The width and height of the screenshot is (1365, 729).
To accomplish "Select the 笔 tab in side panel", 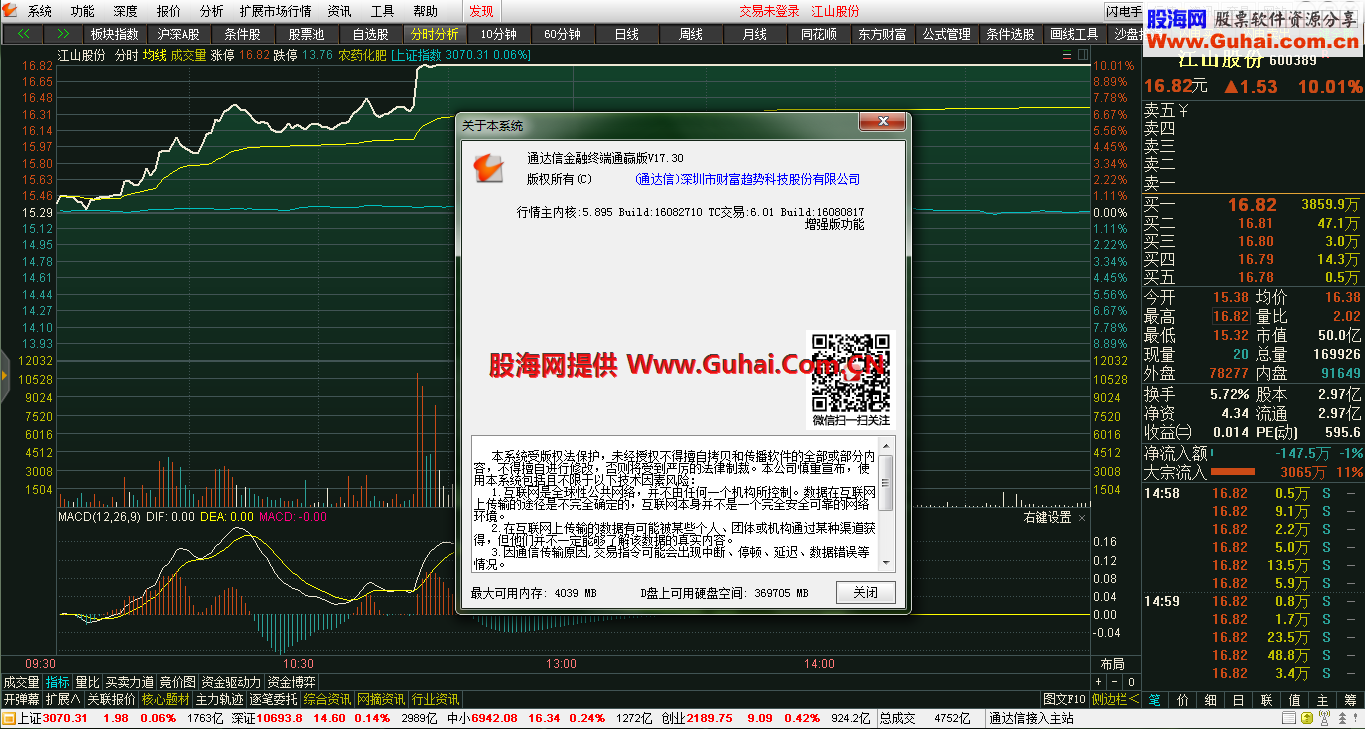I will (x=1155, y=700).
